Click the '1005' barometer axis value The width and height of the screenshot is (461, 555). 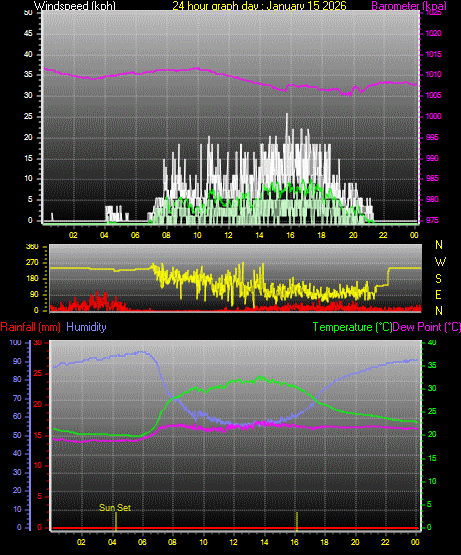433,95
